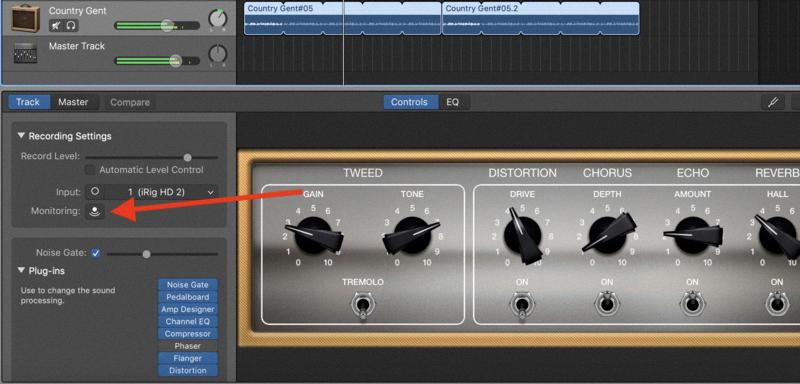Adjust the Record Level slider
The height and width of the screenshot is (384, 800).
tap(187, 157)
